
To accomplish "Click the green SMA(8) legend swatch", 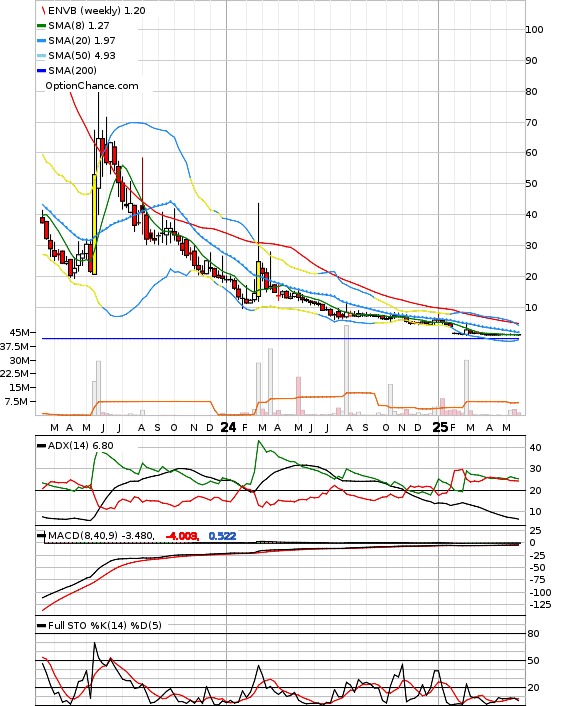I will tap(41, 26).
